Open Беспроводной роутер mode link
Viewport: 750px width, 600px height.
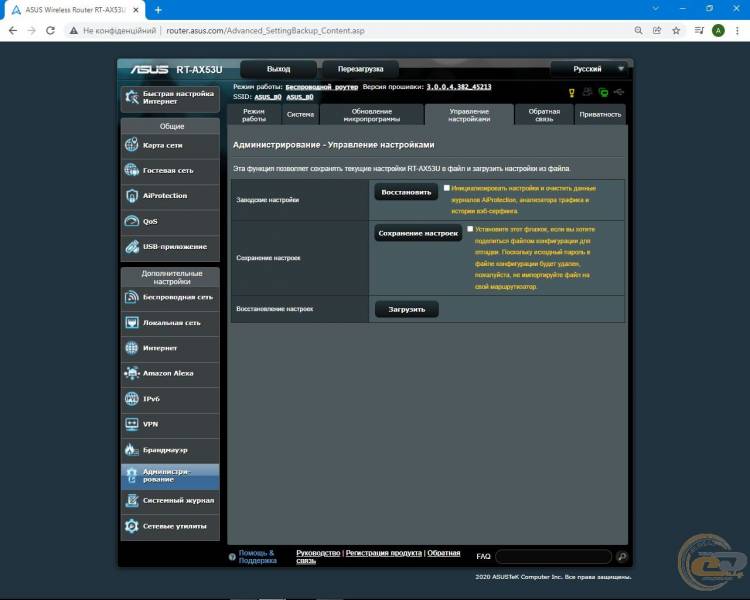pos(322,87)
